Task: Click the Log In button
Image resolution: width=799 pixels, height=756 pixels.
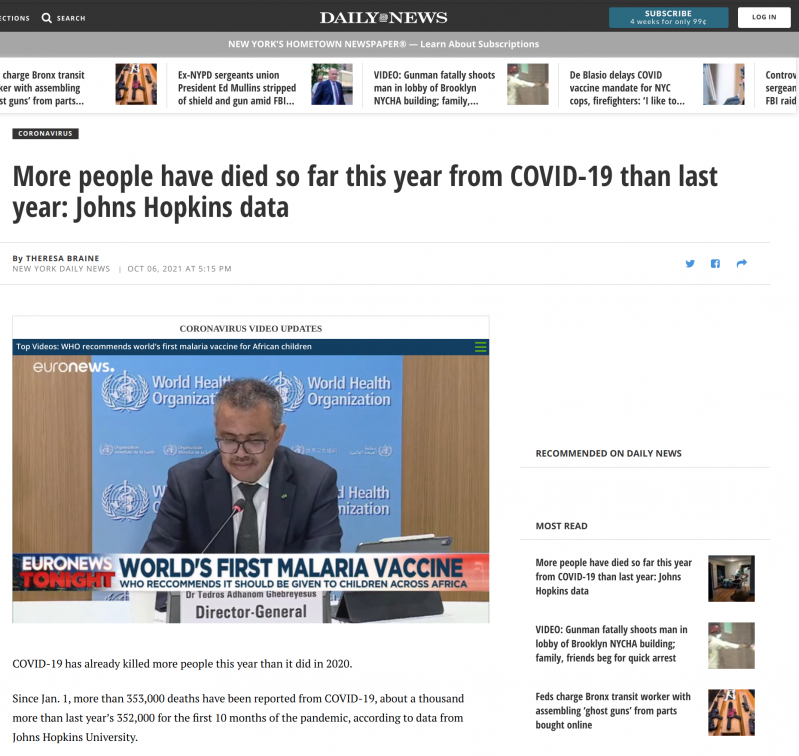Action: click(x=764, y=17)
